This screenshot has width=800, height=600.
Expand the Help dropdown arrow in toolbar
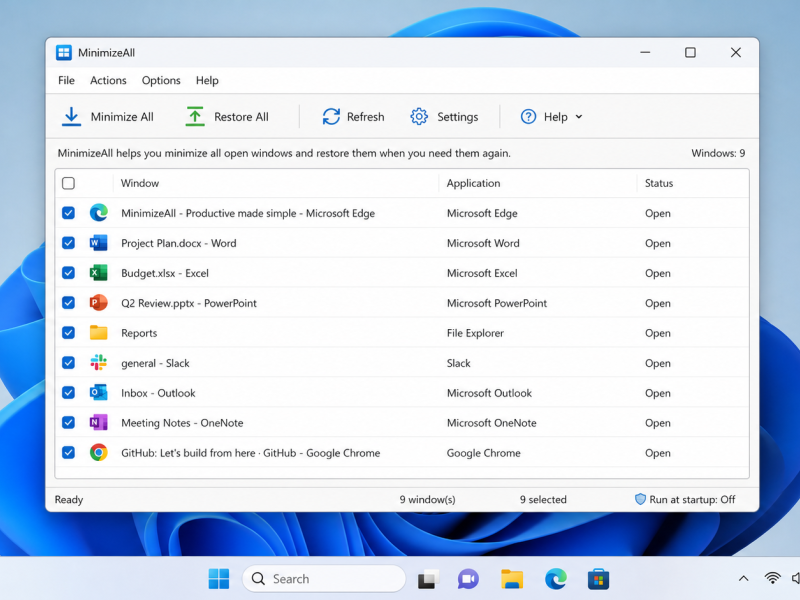(579, 117)
